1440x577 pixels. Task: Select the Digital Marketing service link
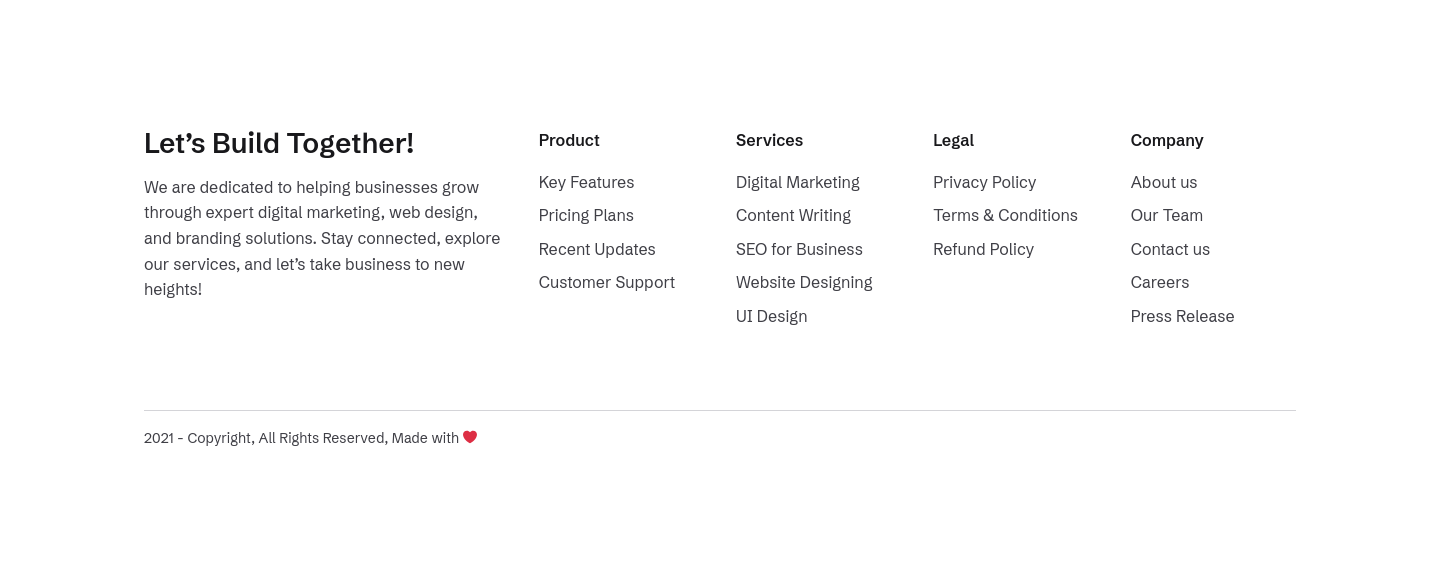point(797,182)
